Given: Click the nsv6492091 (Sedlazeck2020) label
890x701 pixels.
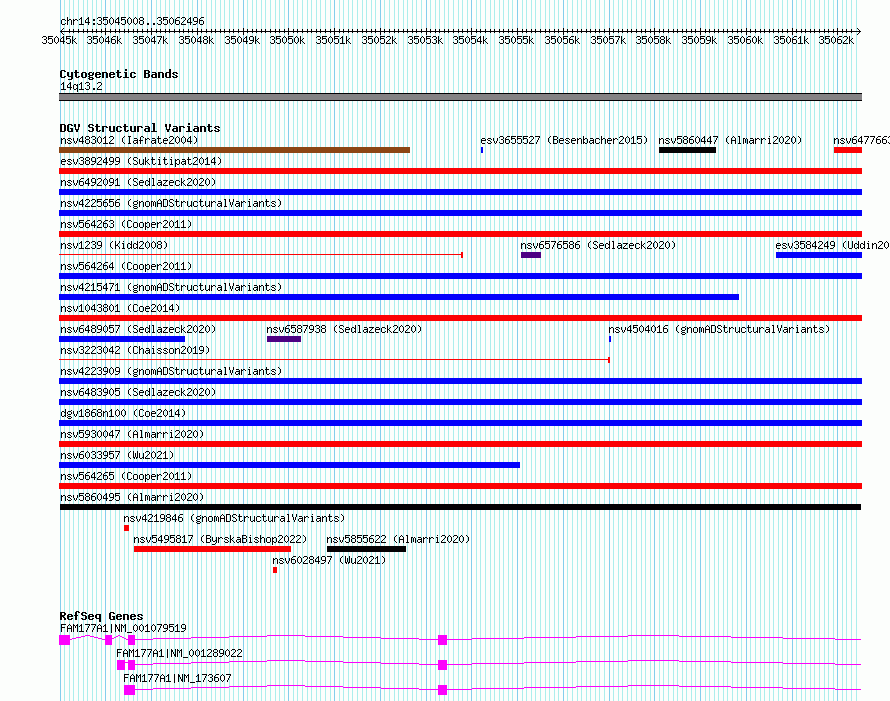Looking at the screenshot, I should [138, 182].
